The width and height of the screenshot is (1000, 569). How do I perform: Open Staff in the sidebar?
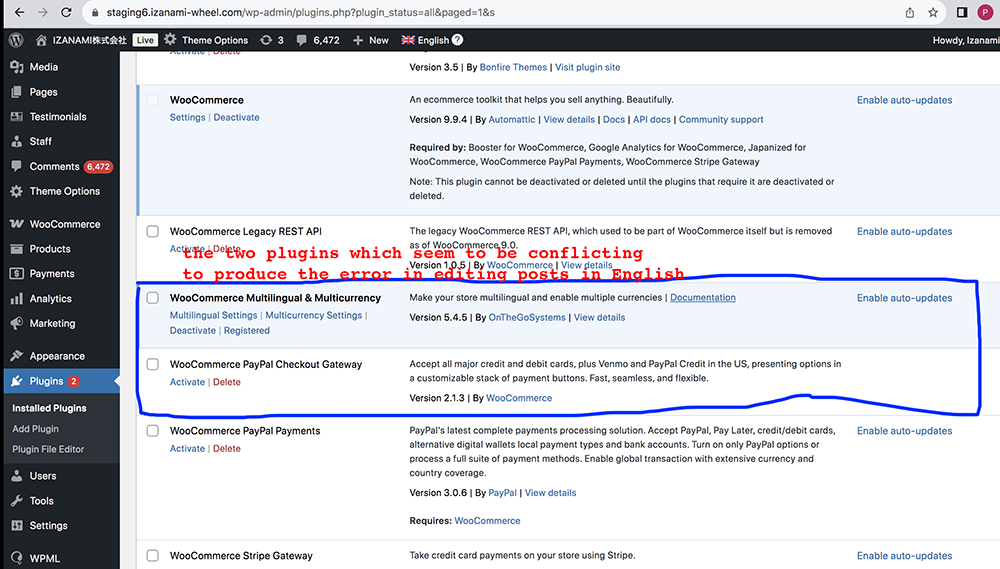point(40,142)
